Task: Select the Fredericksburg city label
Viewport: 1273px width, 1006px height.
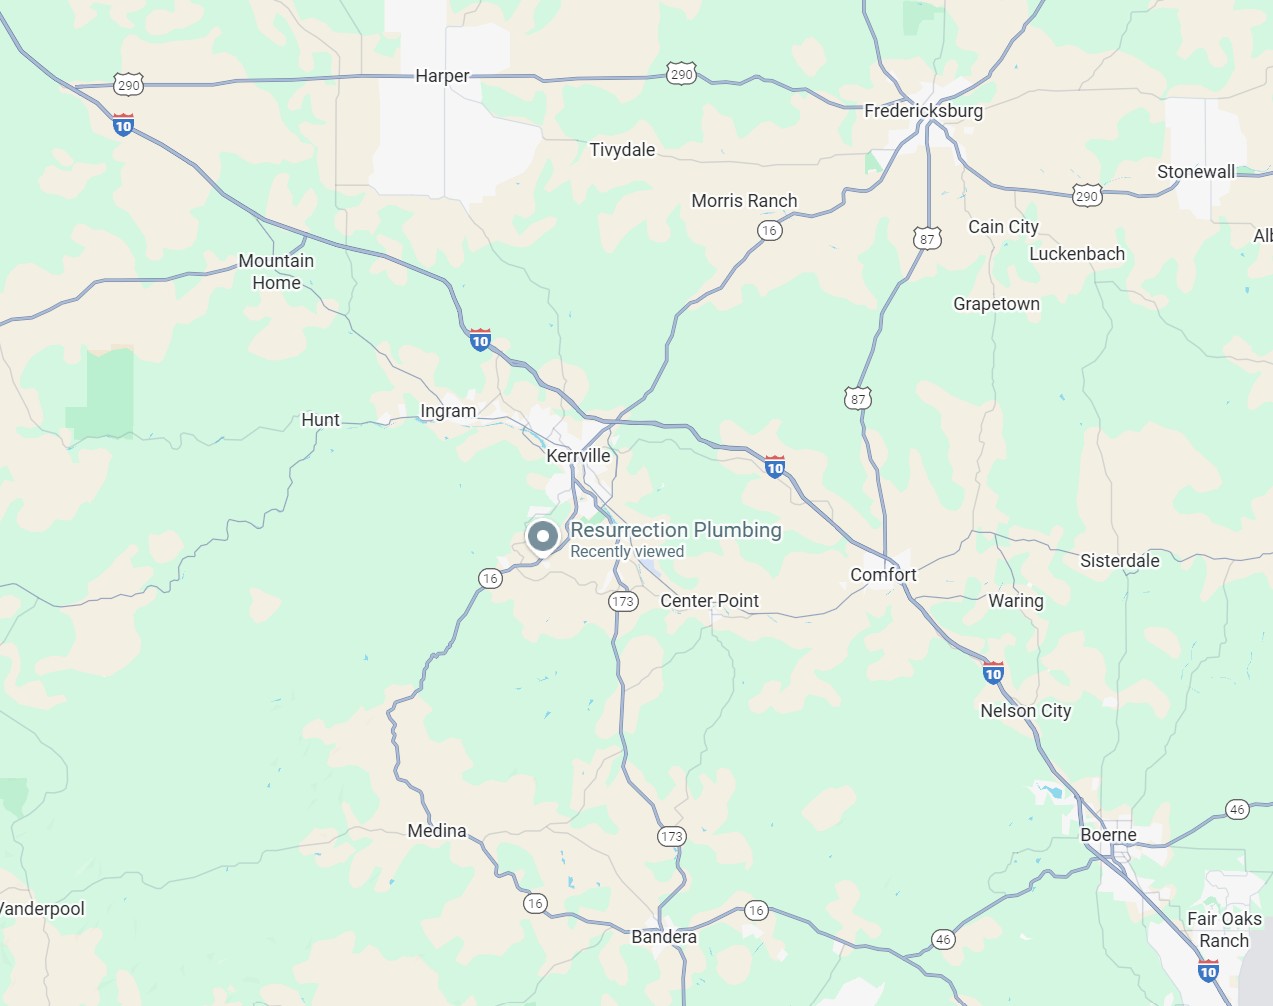Action: (x=923, y=111)
